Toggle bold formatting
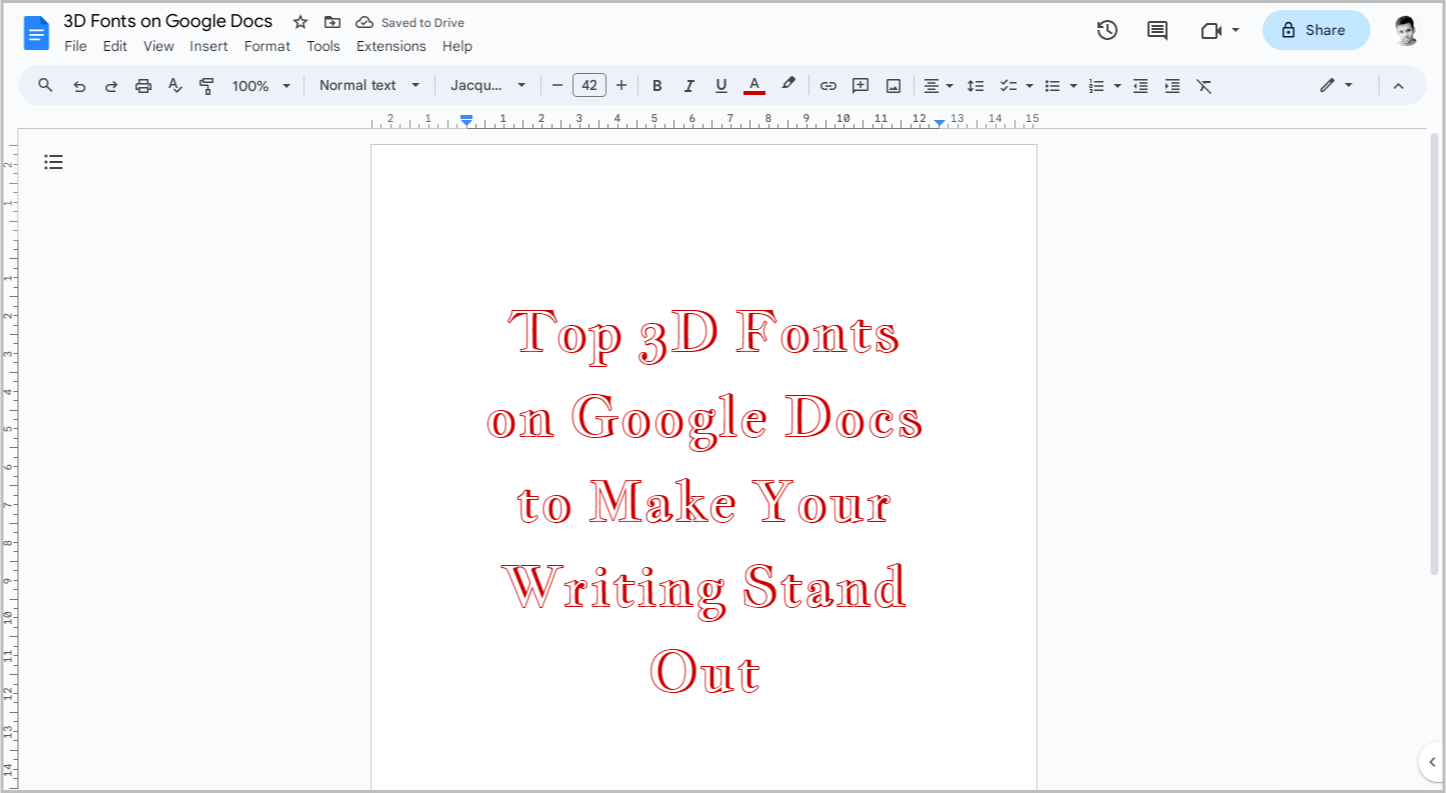 [657, 86]
